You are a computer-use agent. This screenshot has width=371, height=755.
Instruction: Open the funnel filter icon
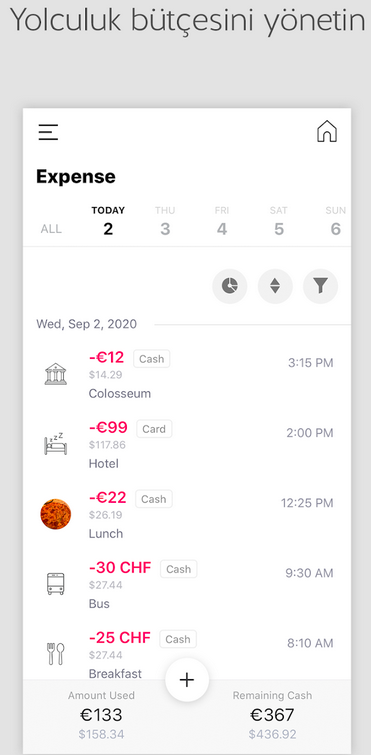[320, 286]
